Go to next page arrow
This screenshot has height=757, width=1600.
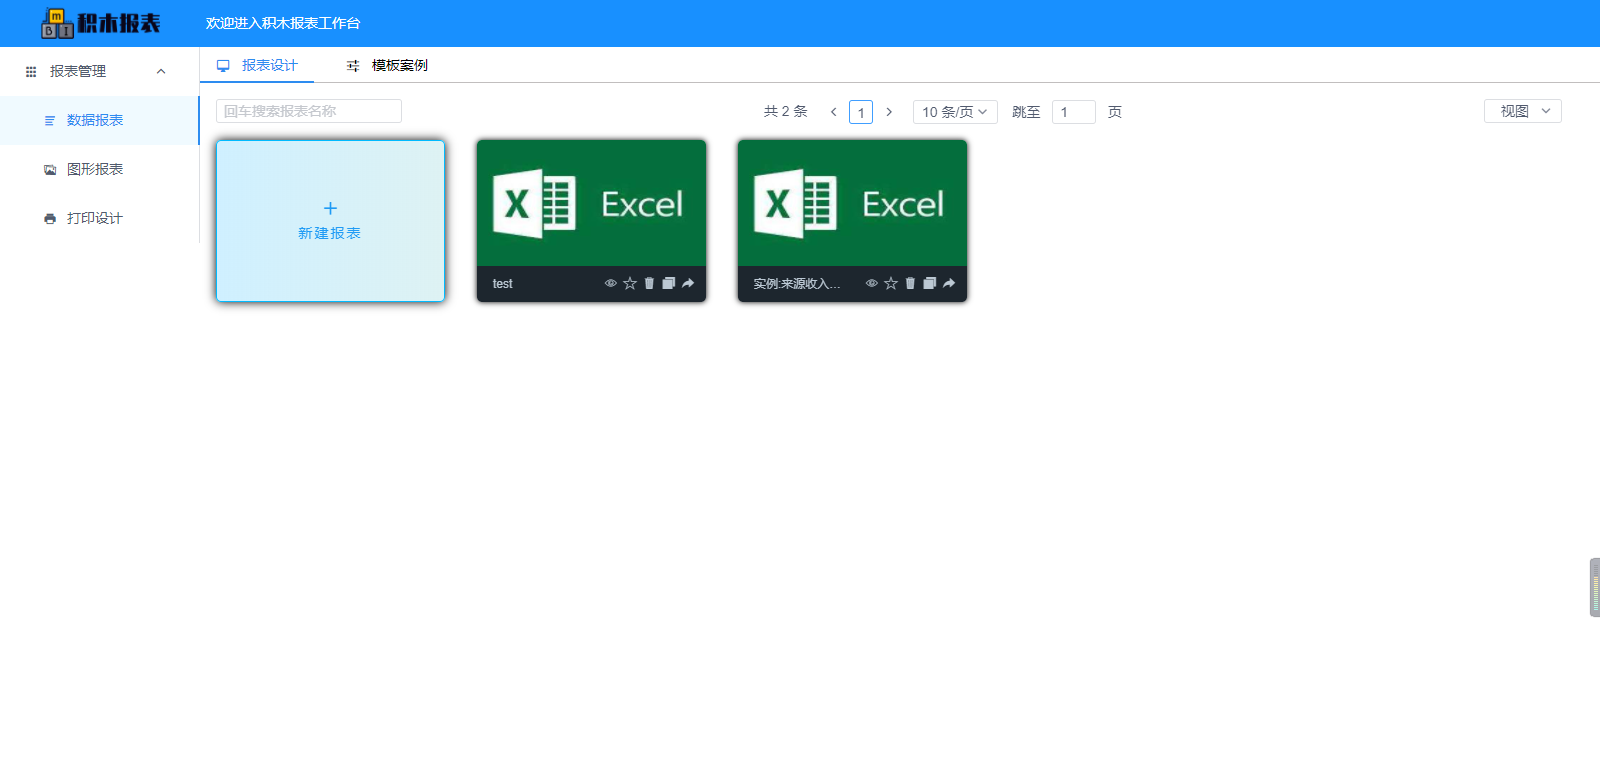[x=889, y=112]
